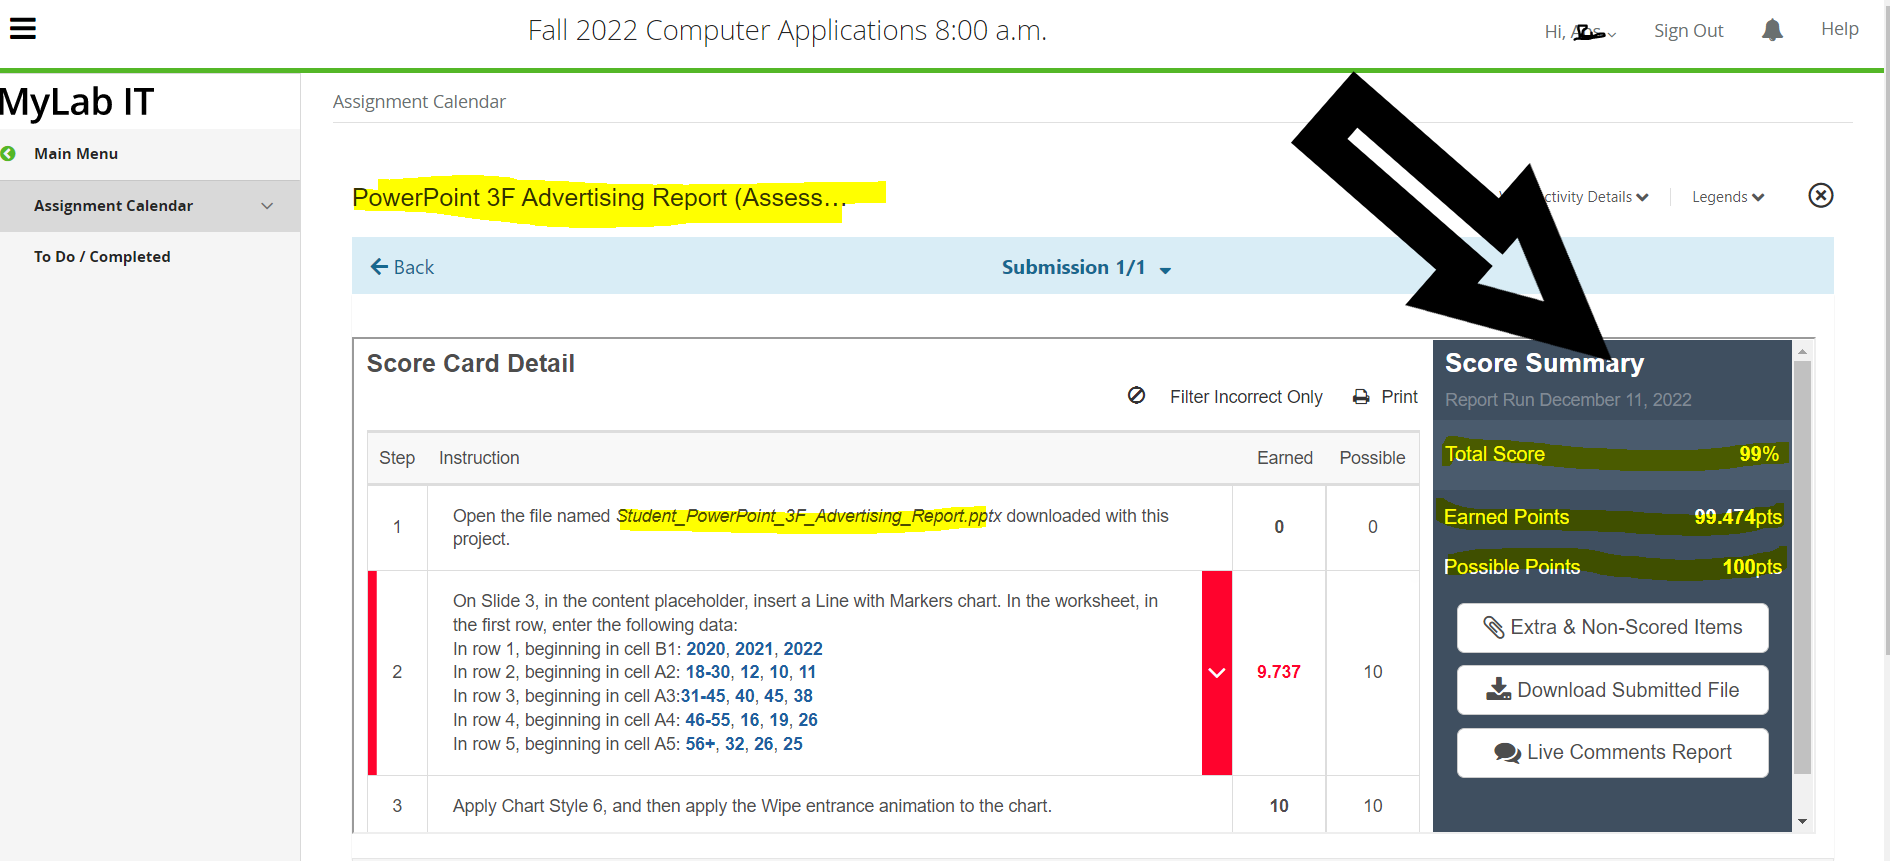1890x861 pixels.
Task: Click the step 3 Chart Style instruction
Action: point(752,806)
